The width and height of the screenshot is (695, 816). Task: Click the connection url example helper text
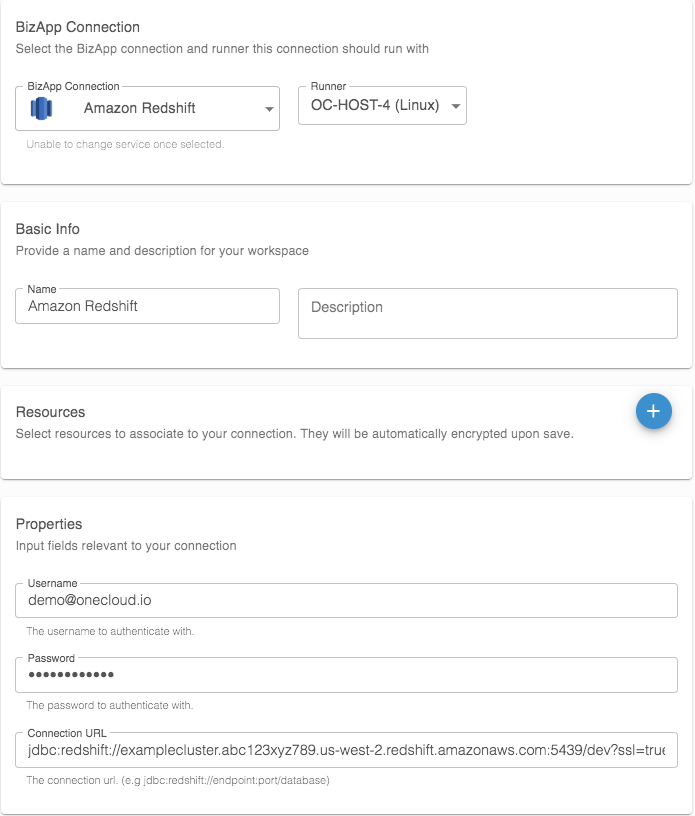click(x=178, y=780)
